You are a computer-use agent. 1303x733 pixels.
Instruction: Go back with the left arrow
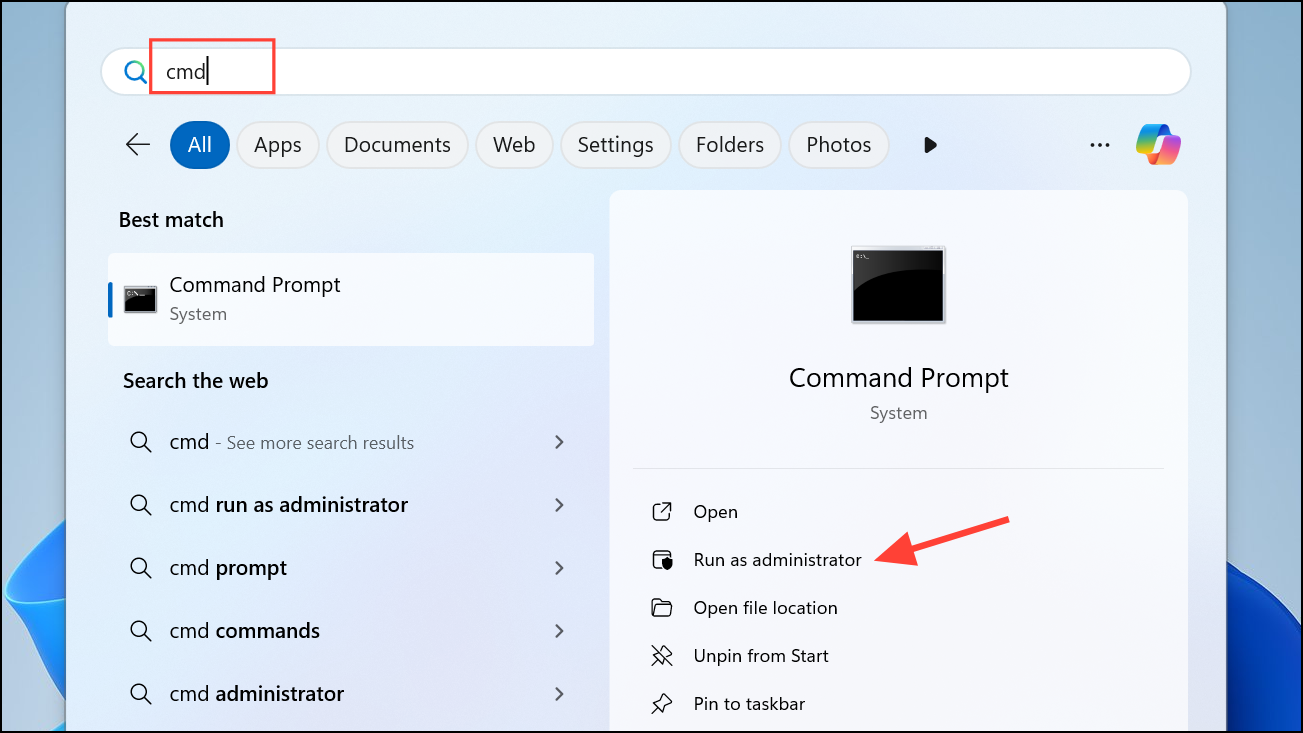point(138,145)
